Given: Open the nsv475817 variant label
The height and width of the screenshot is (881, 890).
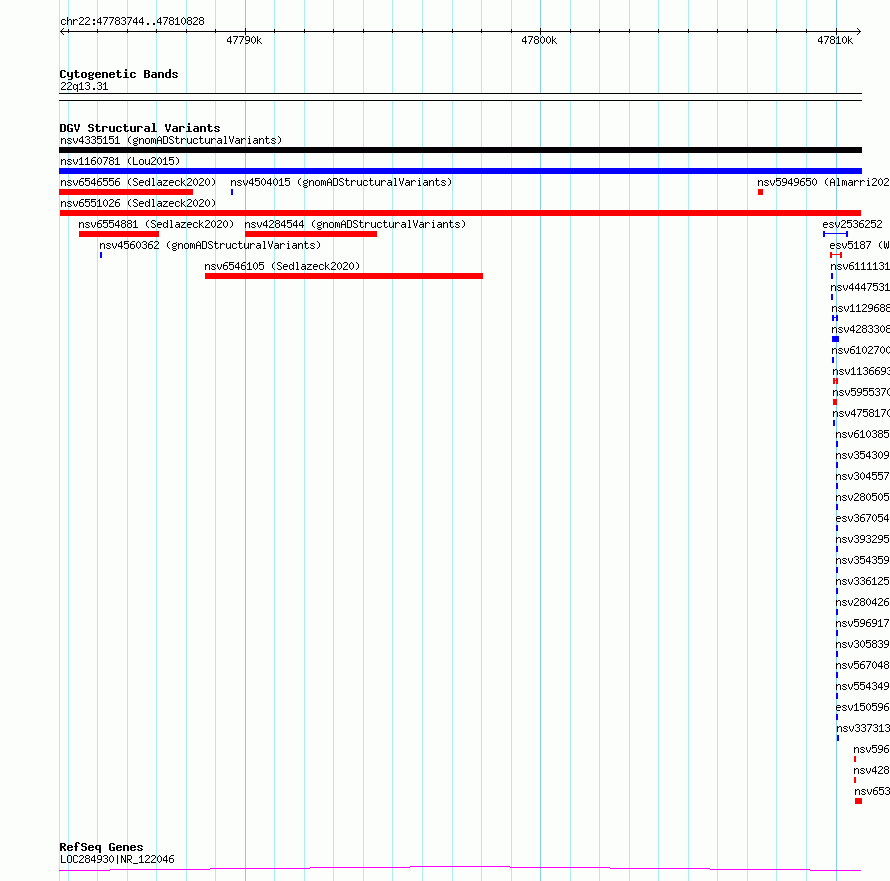Looking at the screenshot, I should [x=861, y=413].
